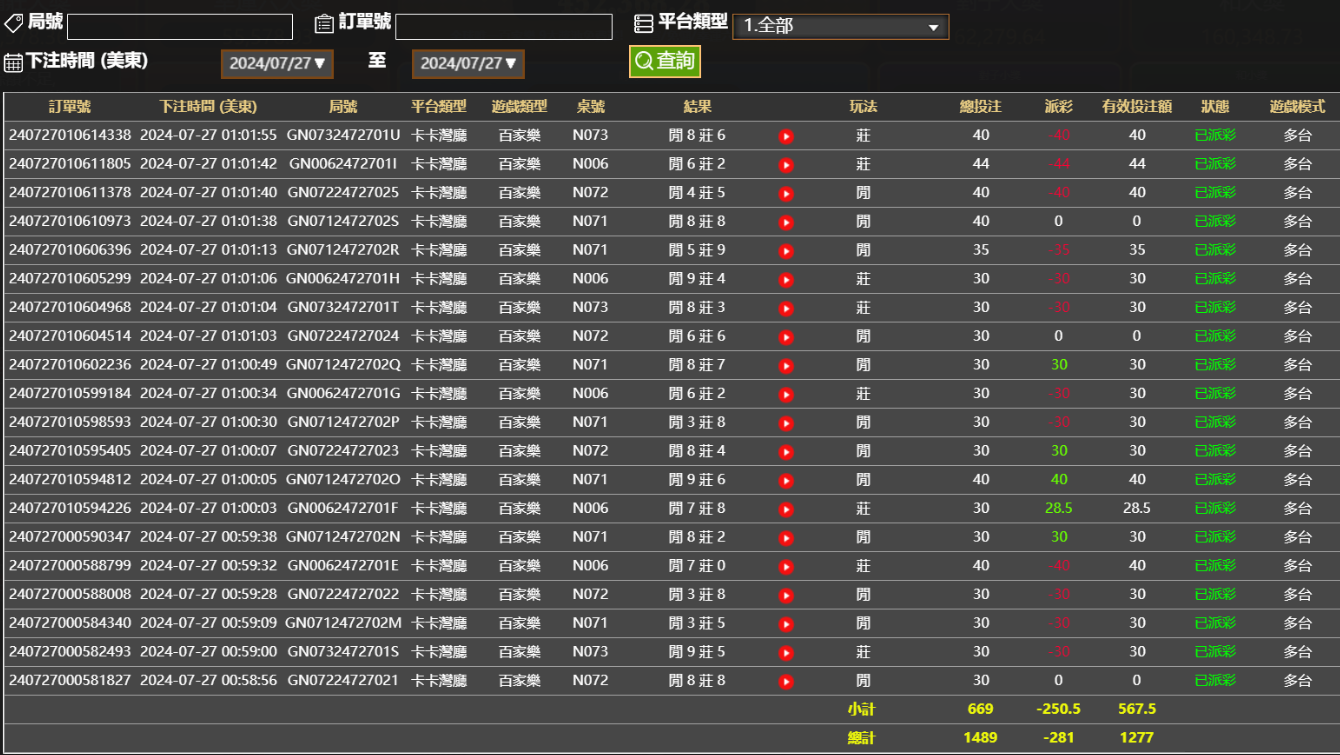
Task: Click the calendar icon beside 下注時間 (美東)
Action: tap(13, 62)
